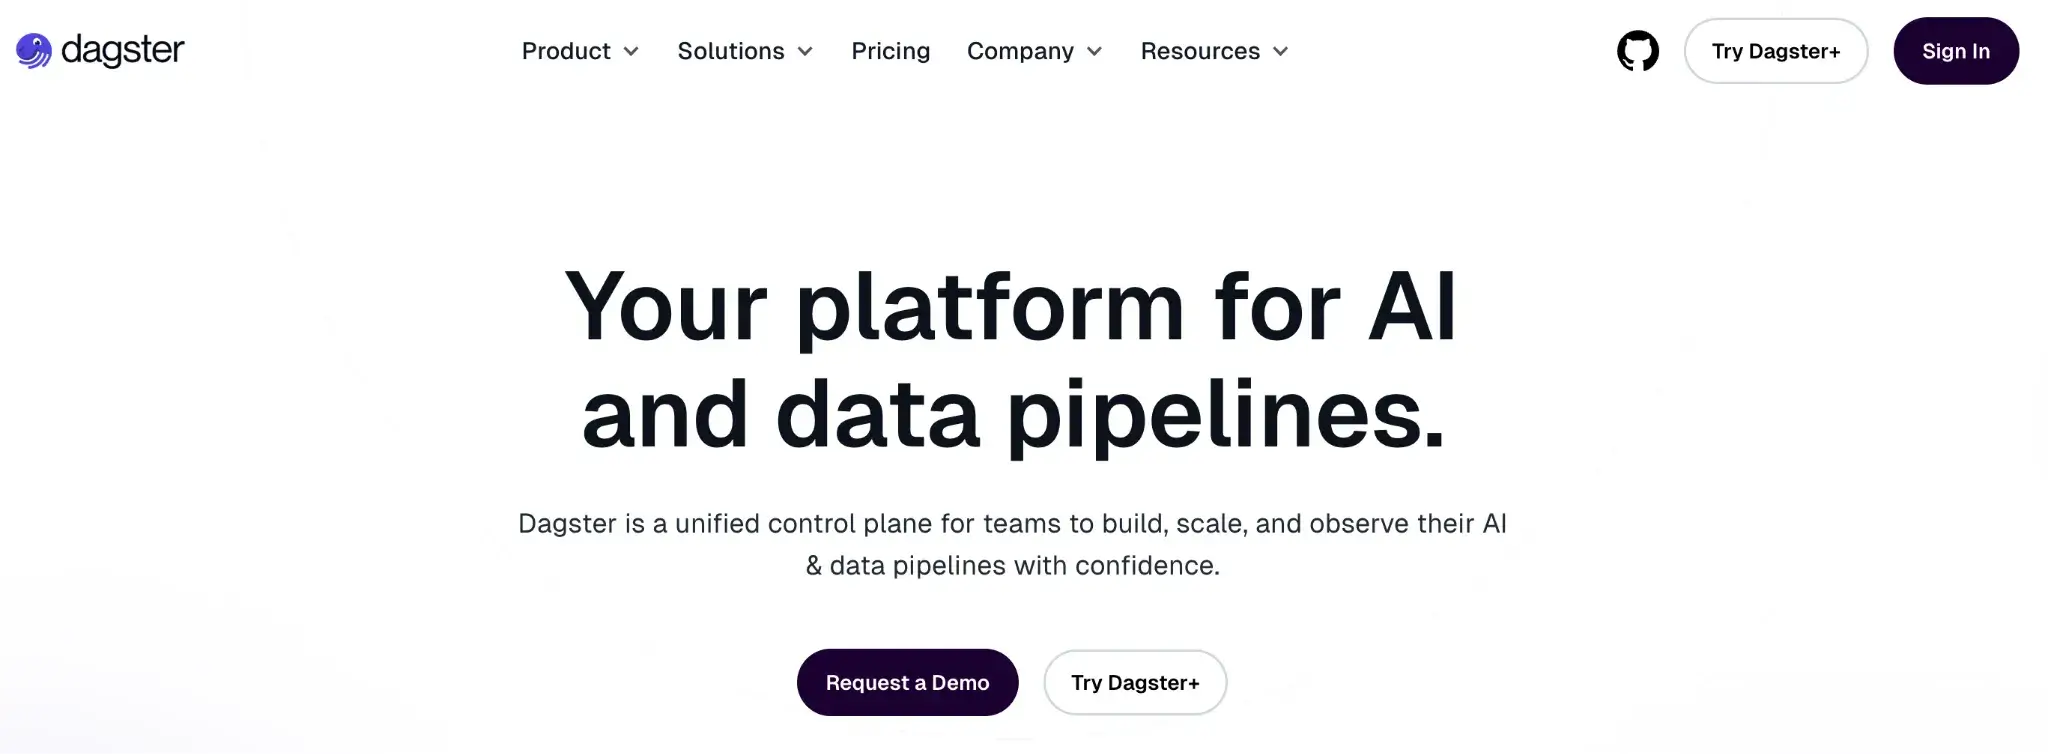2048x754 pixels.
Task: Click the 'Your platform for AI' headline line
Action: pyautogui.click(x=1011, y=307)
